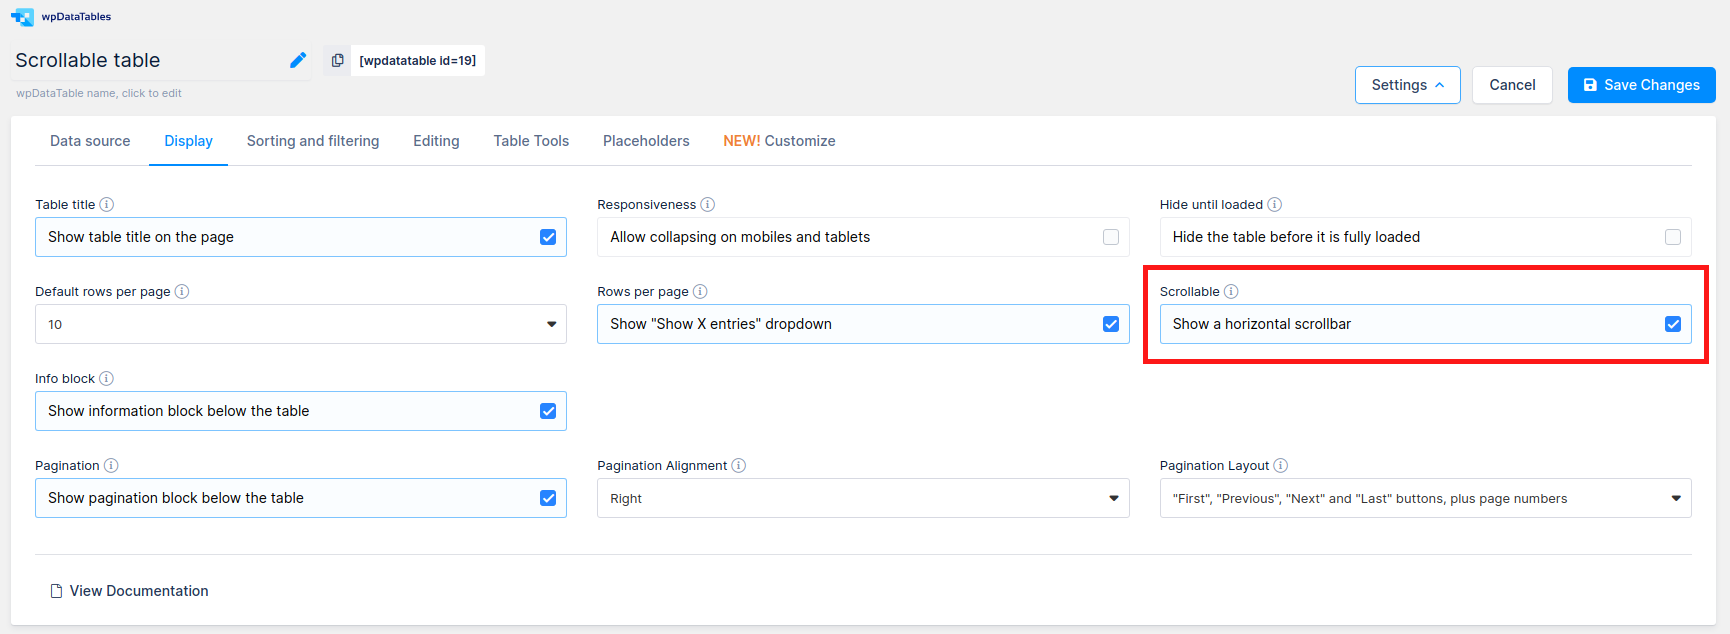Disable Show a horizontal scrollbar checkbox
This screenshot has width=1730, height=634.
1673,324
